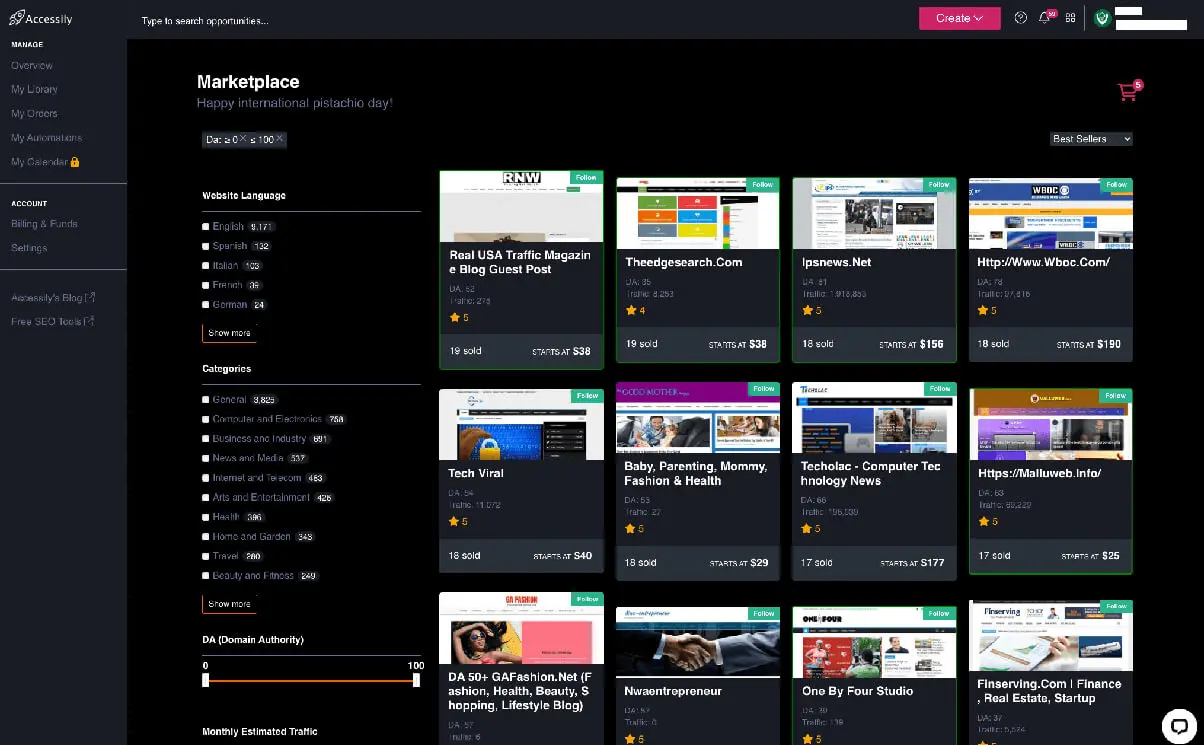This screenshot has height=745, width=1204.
Task: Check the General category
Action: coord(206,400)
